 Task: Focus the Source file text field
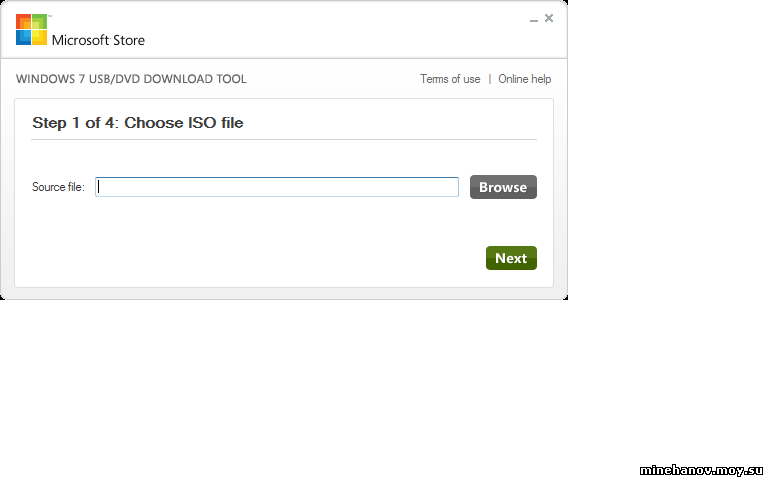click(x=277, y=187)
